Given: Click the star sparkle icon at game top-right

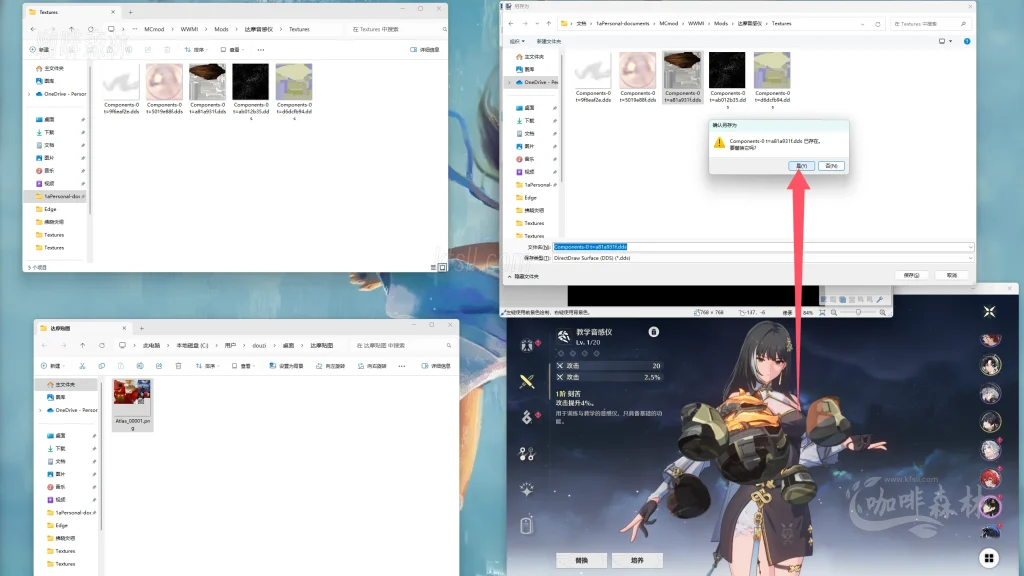Looking at the screenshot, I should tap(988, 312).
